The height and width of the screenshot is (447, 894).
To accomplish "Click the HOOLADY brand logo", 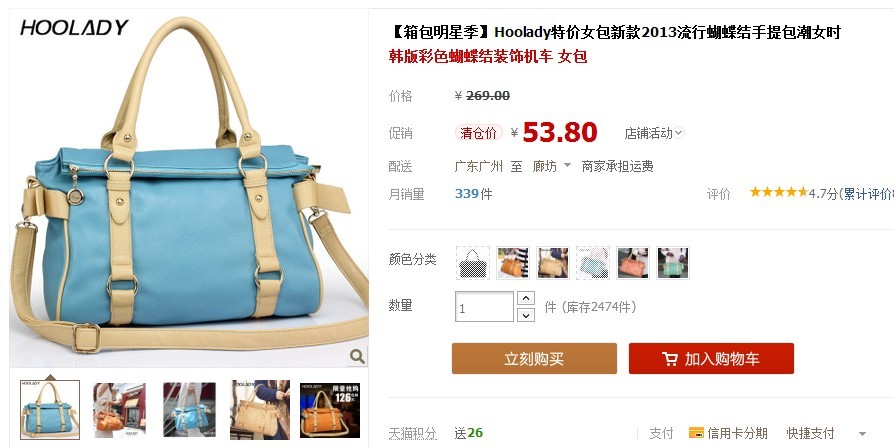I will click(x=74, y=27).
